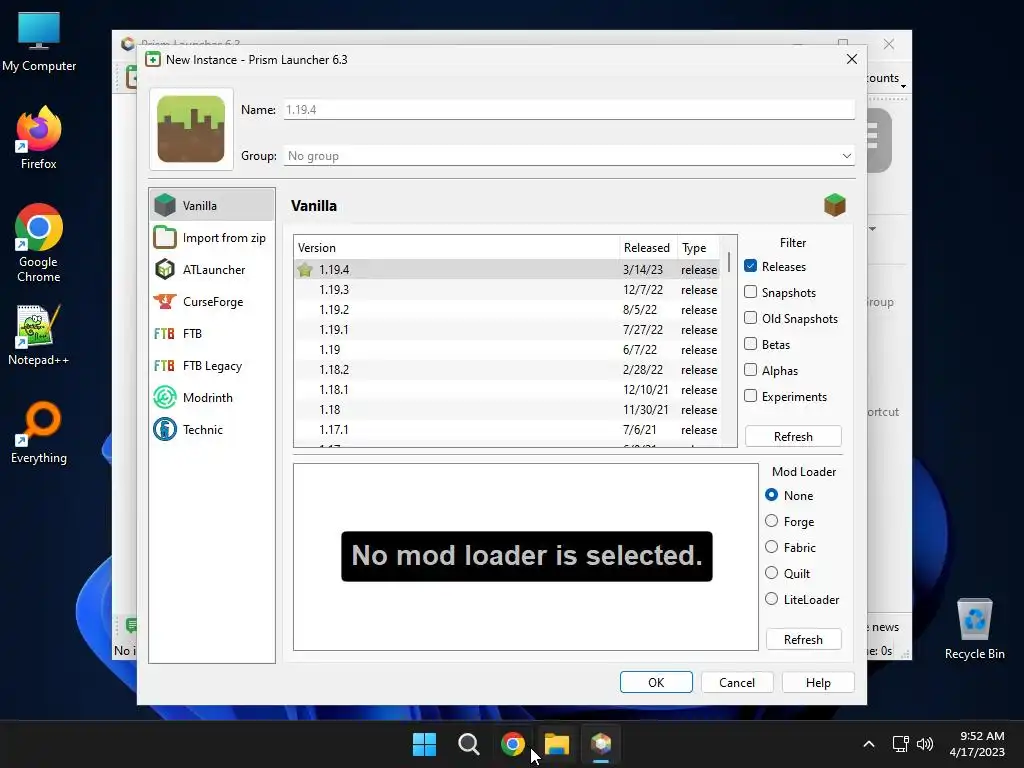Select the FTB source
The width and height of the screenshot is (1024, 768).
[x=212, y=334]
